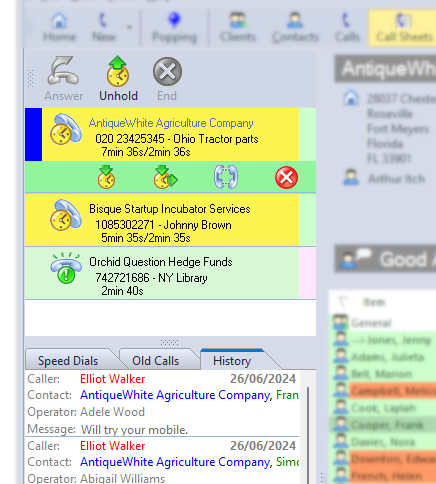Click the pink color strip beside Orchid call
Screen dimensions: 436x484
(x=307, y=273)
